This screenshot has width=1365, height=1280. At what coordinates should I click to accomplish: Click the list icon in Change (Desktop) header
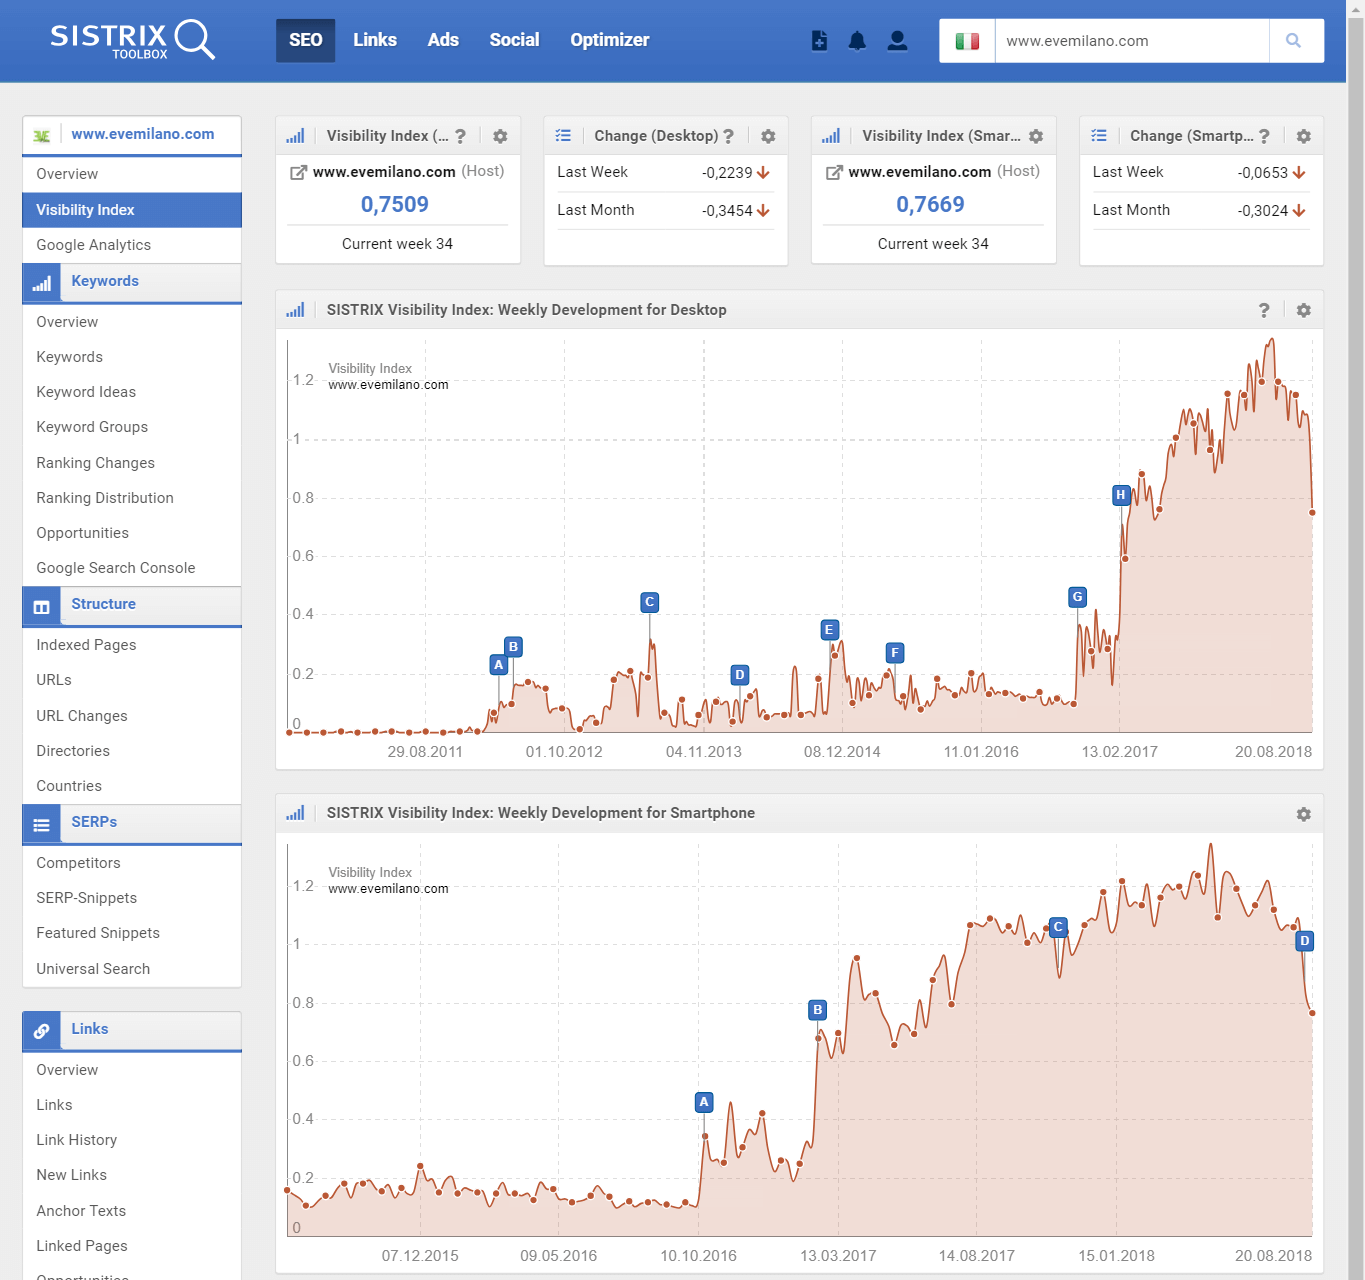(x=563, y=136)
